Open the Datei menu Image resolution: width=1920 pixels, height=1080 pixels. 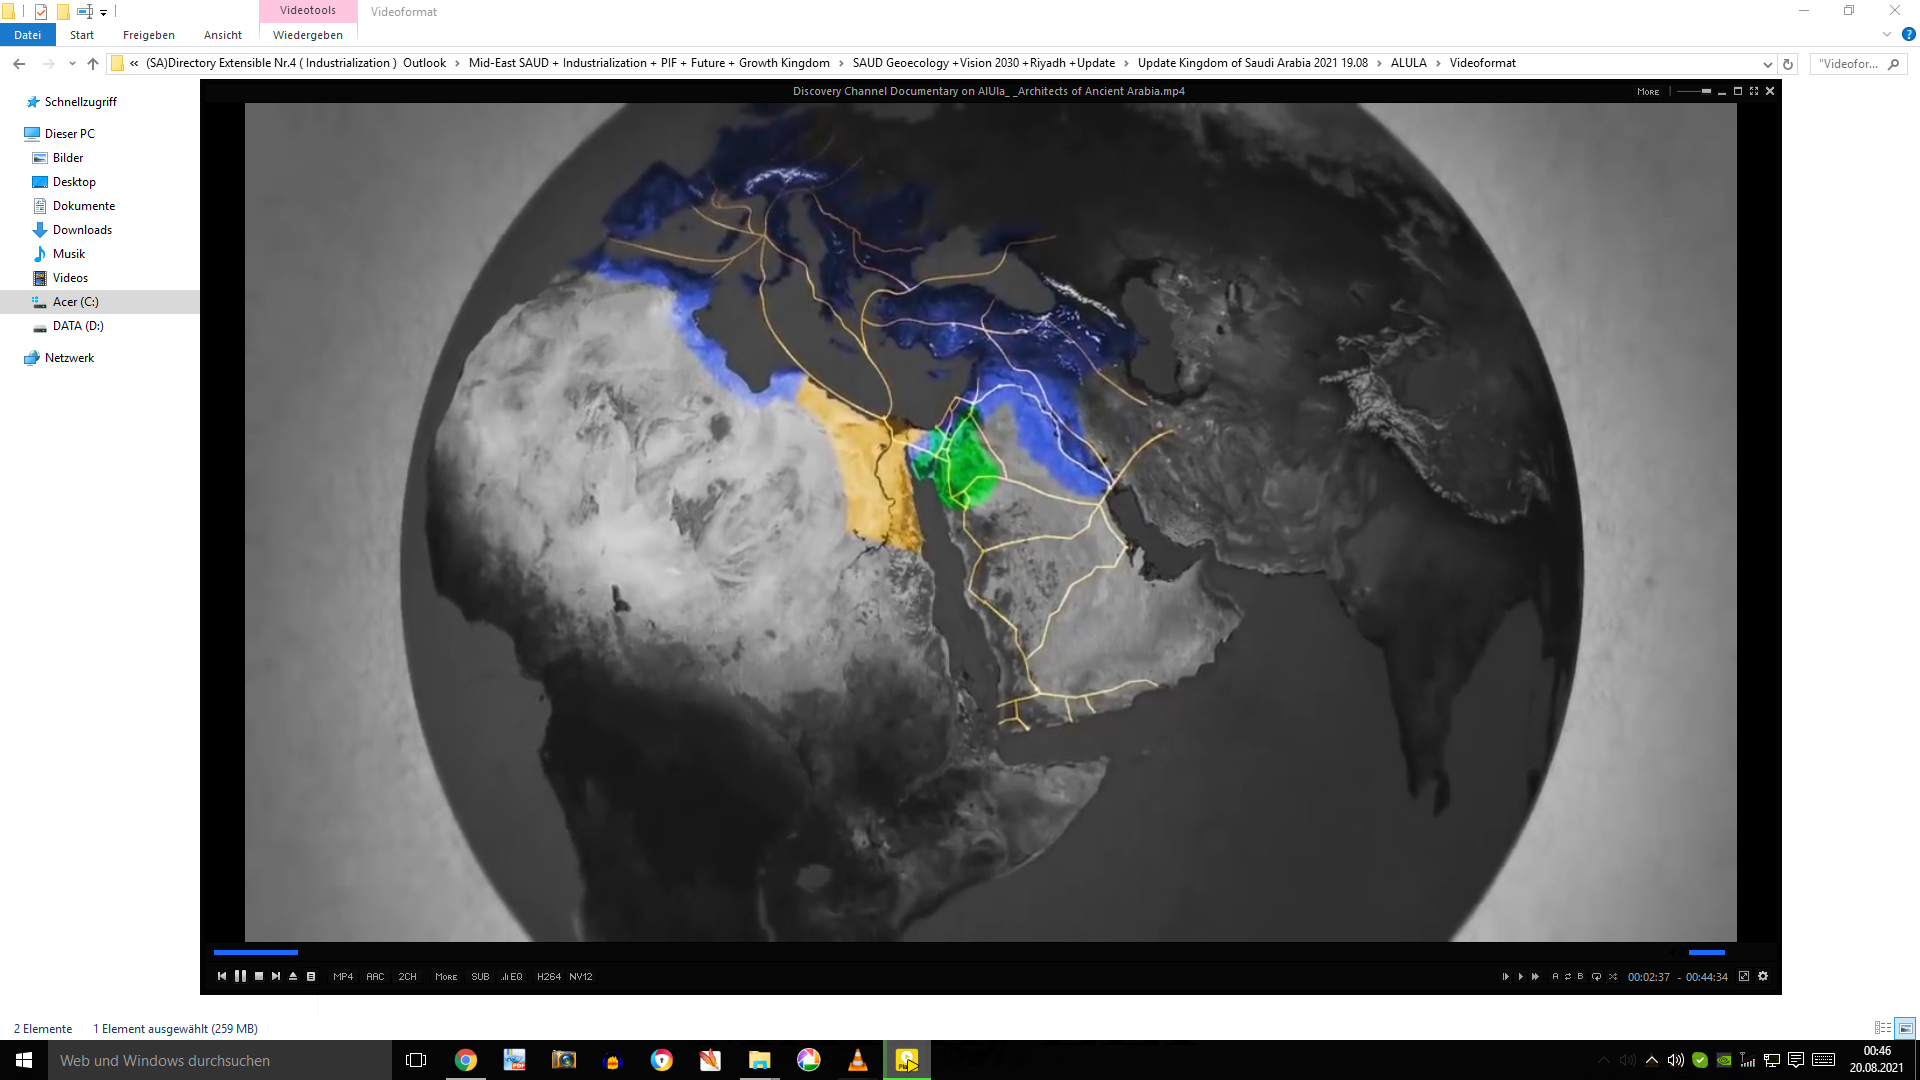[x=28, y=35]
